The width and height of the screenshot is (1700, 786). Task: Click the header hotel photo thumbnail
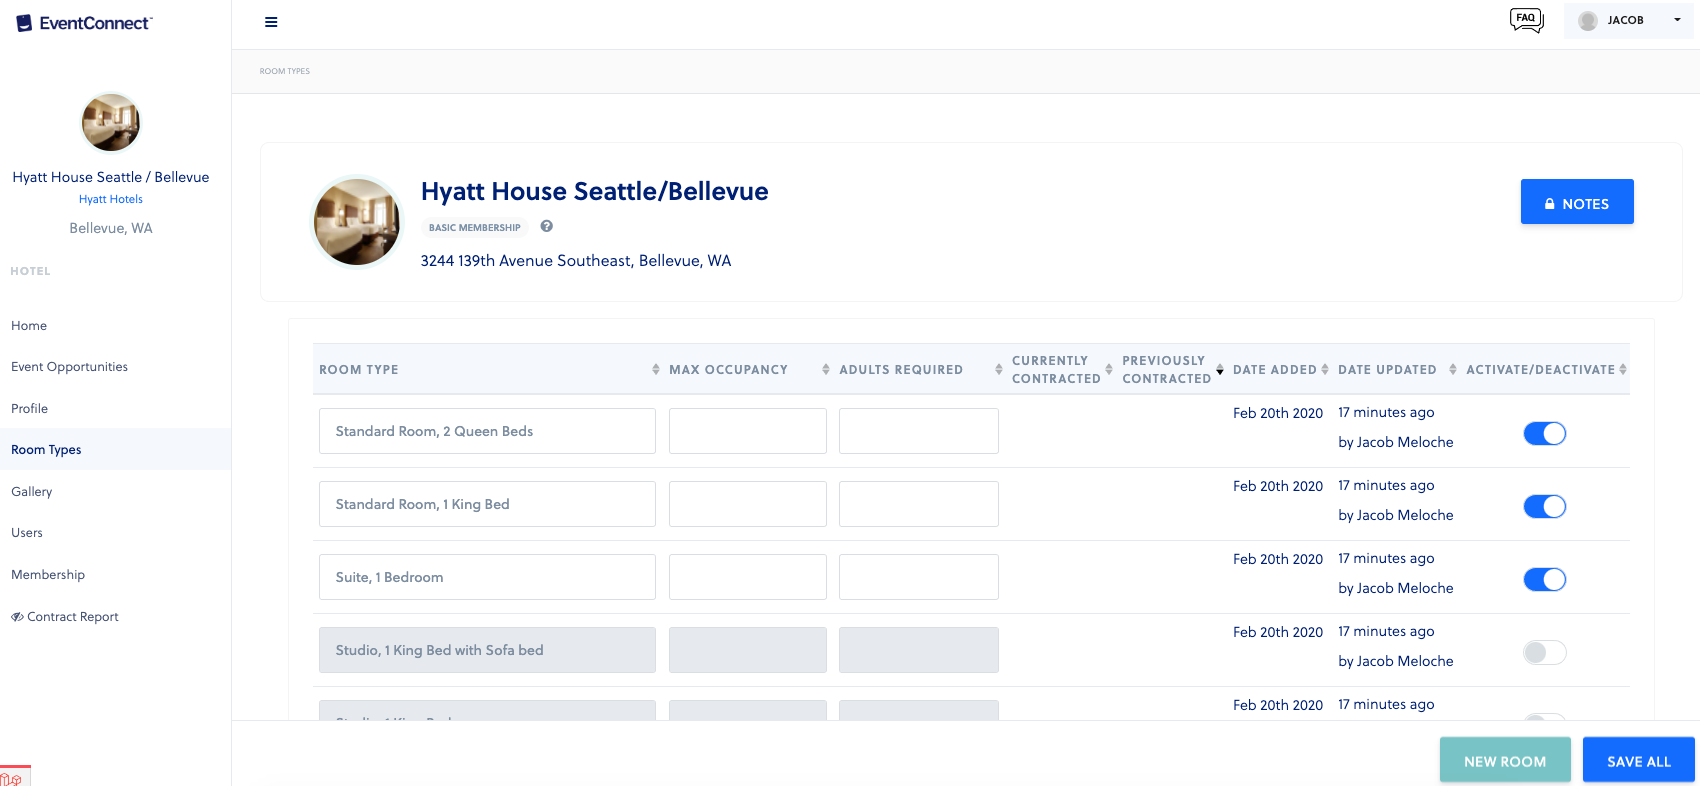[x=357, y=222]
